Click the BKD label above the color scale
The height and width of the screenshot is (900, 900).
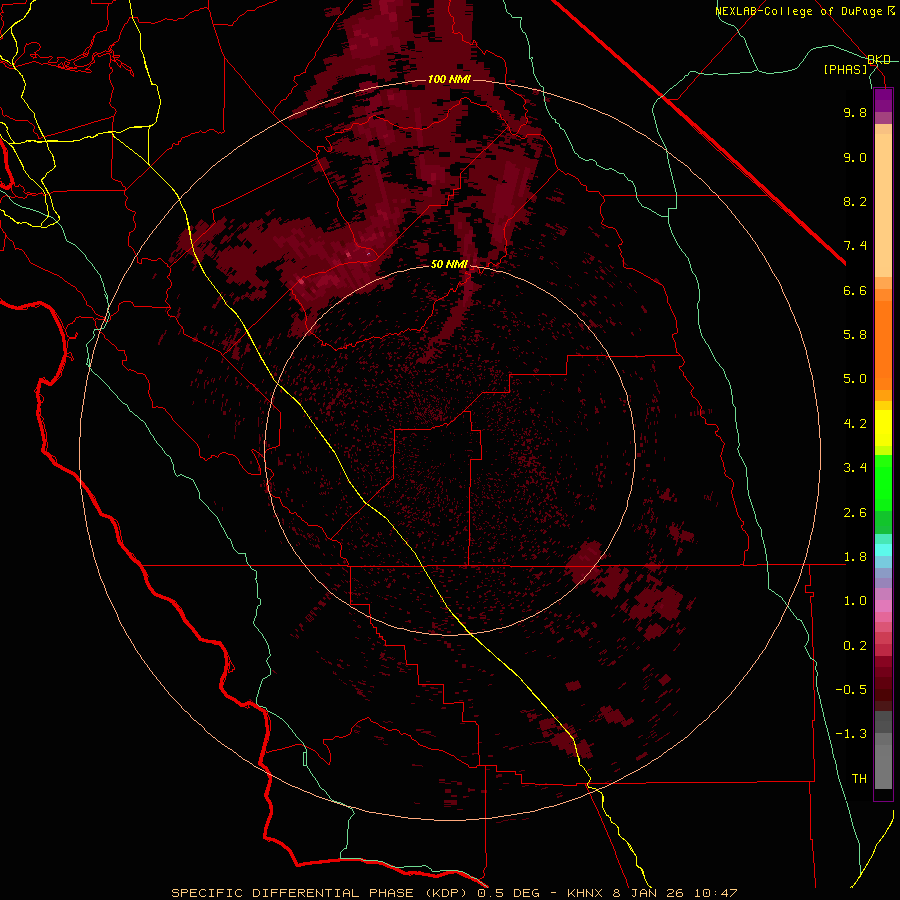click(x=879, y=60)
